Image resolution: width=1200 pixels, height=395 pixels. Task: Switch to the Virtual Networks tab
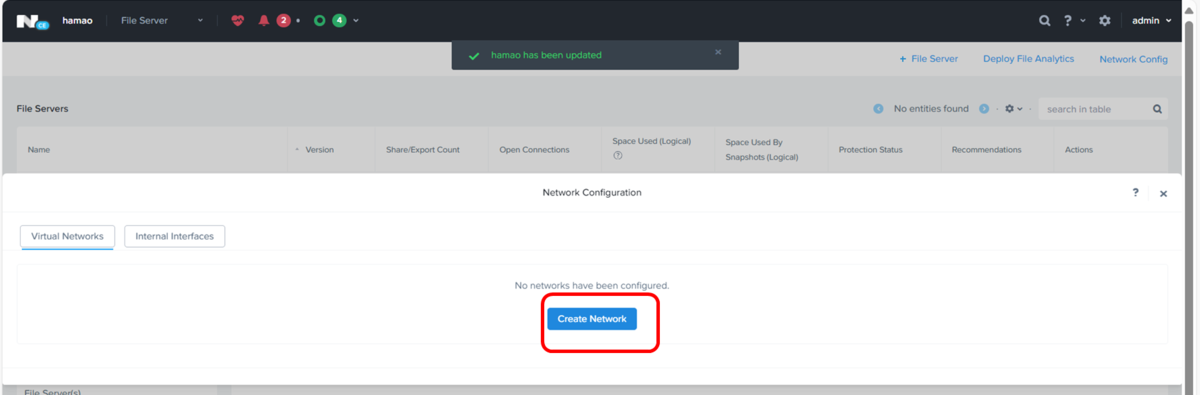(x=68, y=236)
